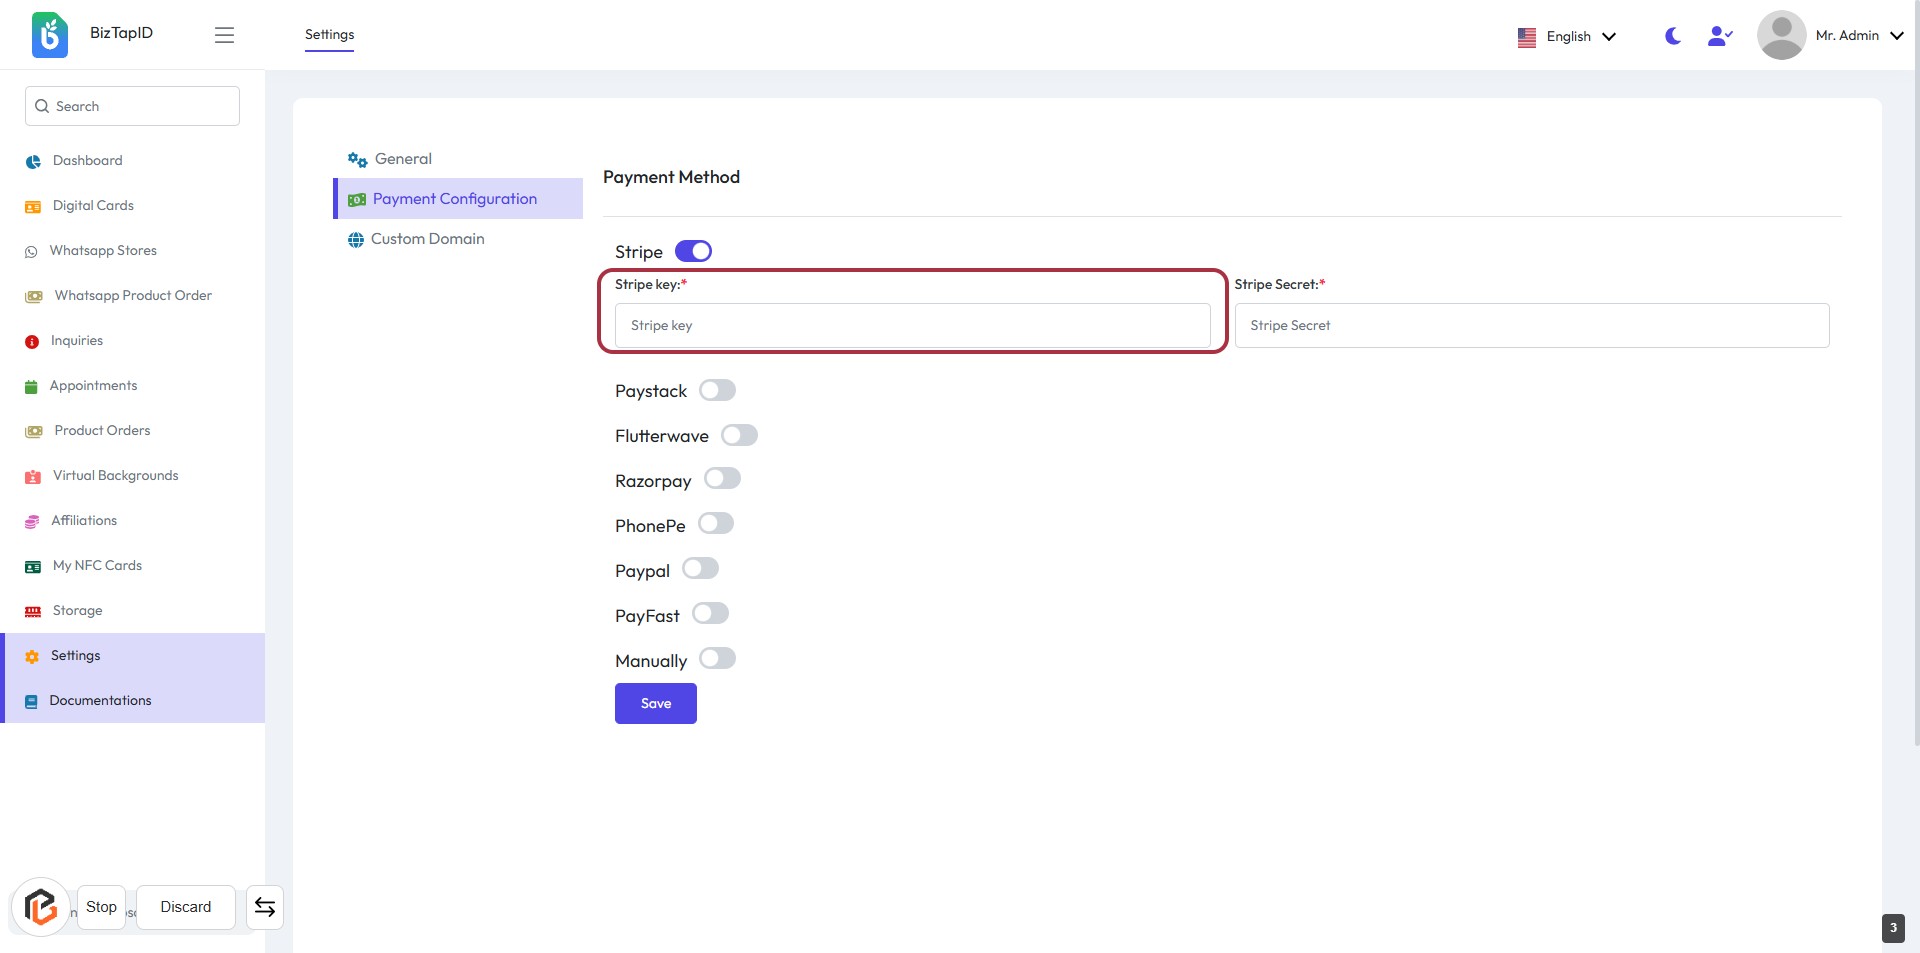Collapse sidebar with hamburger menu icon

pyautogui.click(x=224, y=35)
